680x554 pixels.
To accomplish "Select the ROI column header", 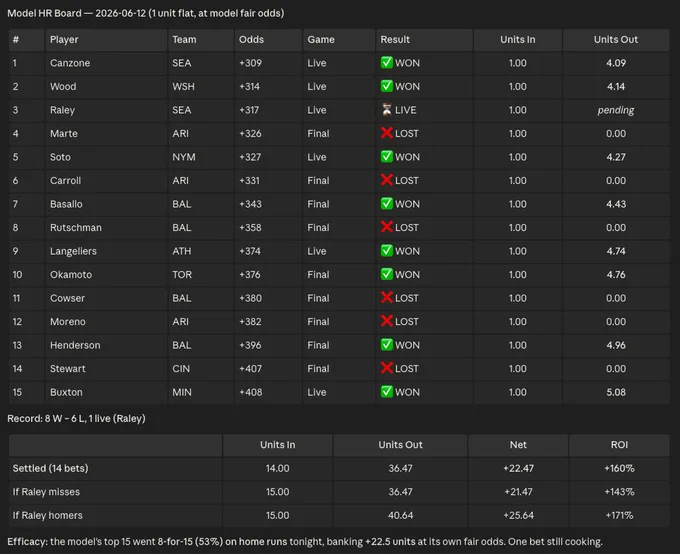I will click(619, 445).
